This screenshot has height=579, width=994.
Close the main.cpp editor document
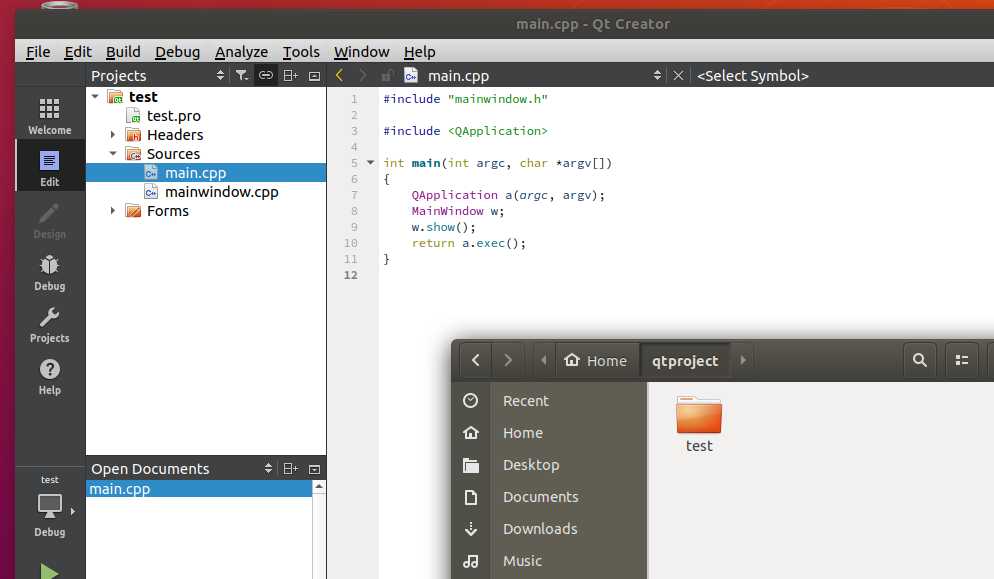tap(678, 75)
